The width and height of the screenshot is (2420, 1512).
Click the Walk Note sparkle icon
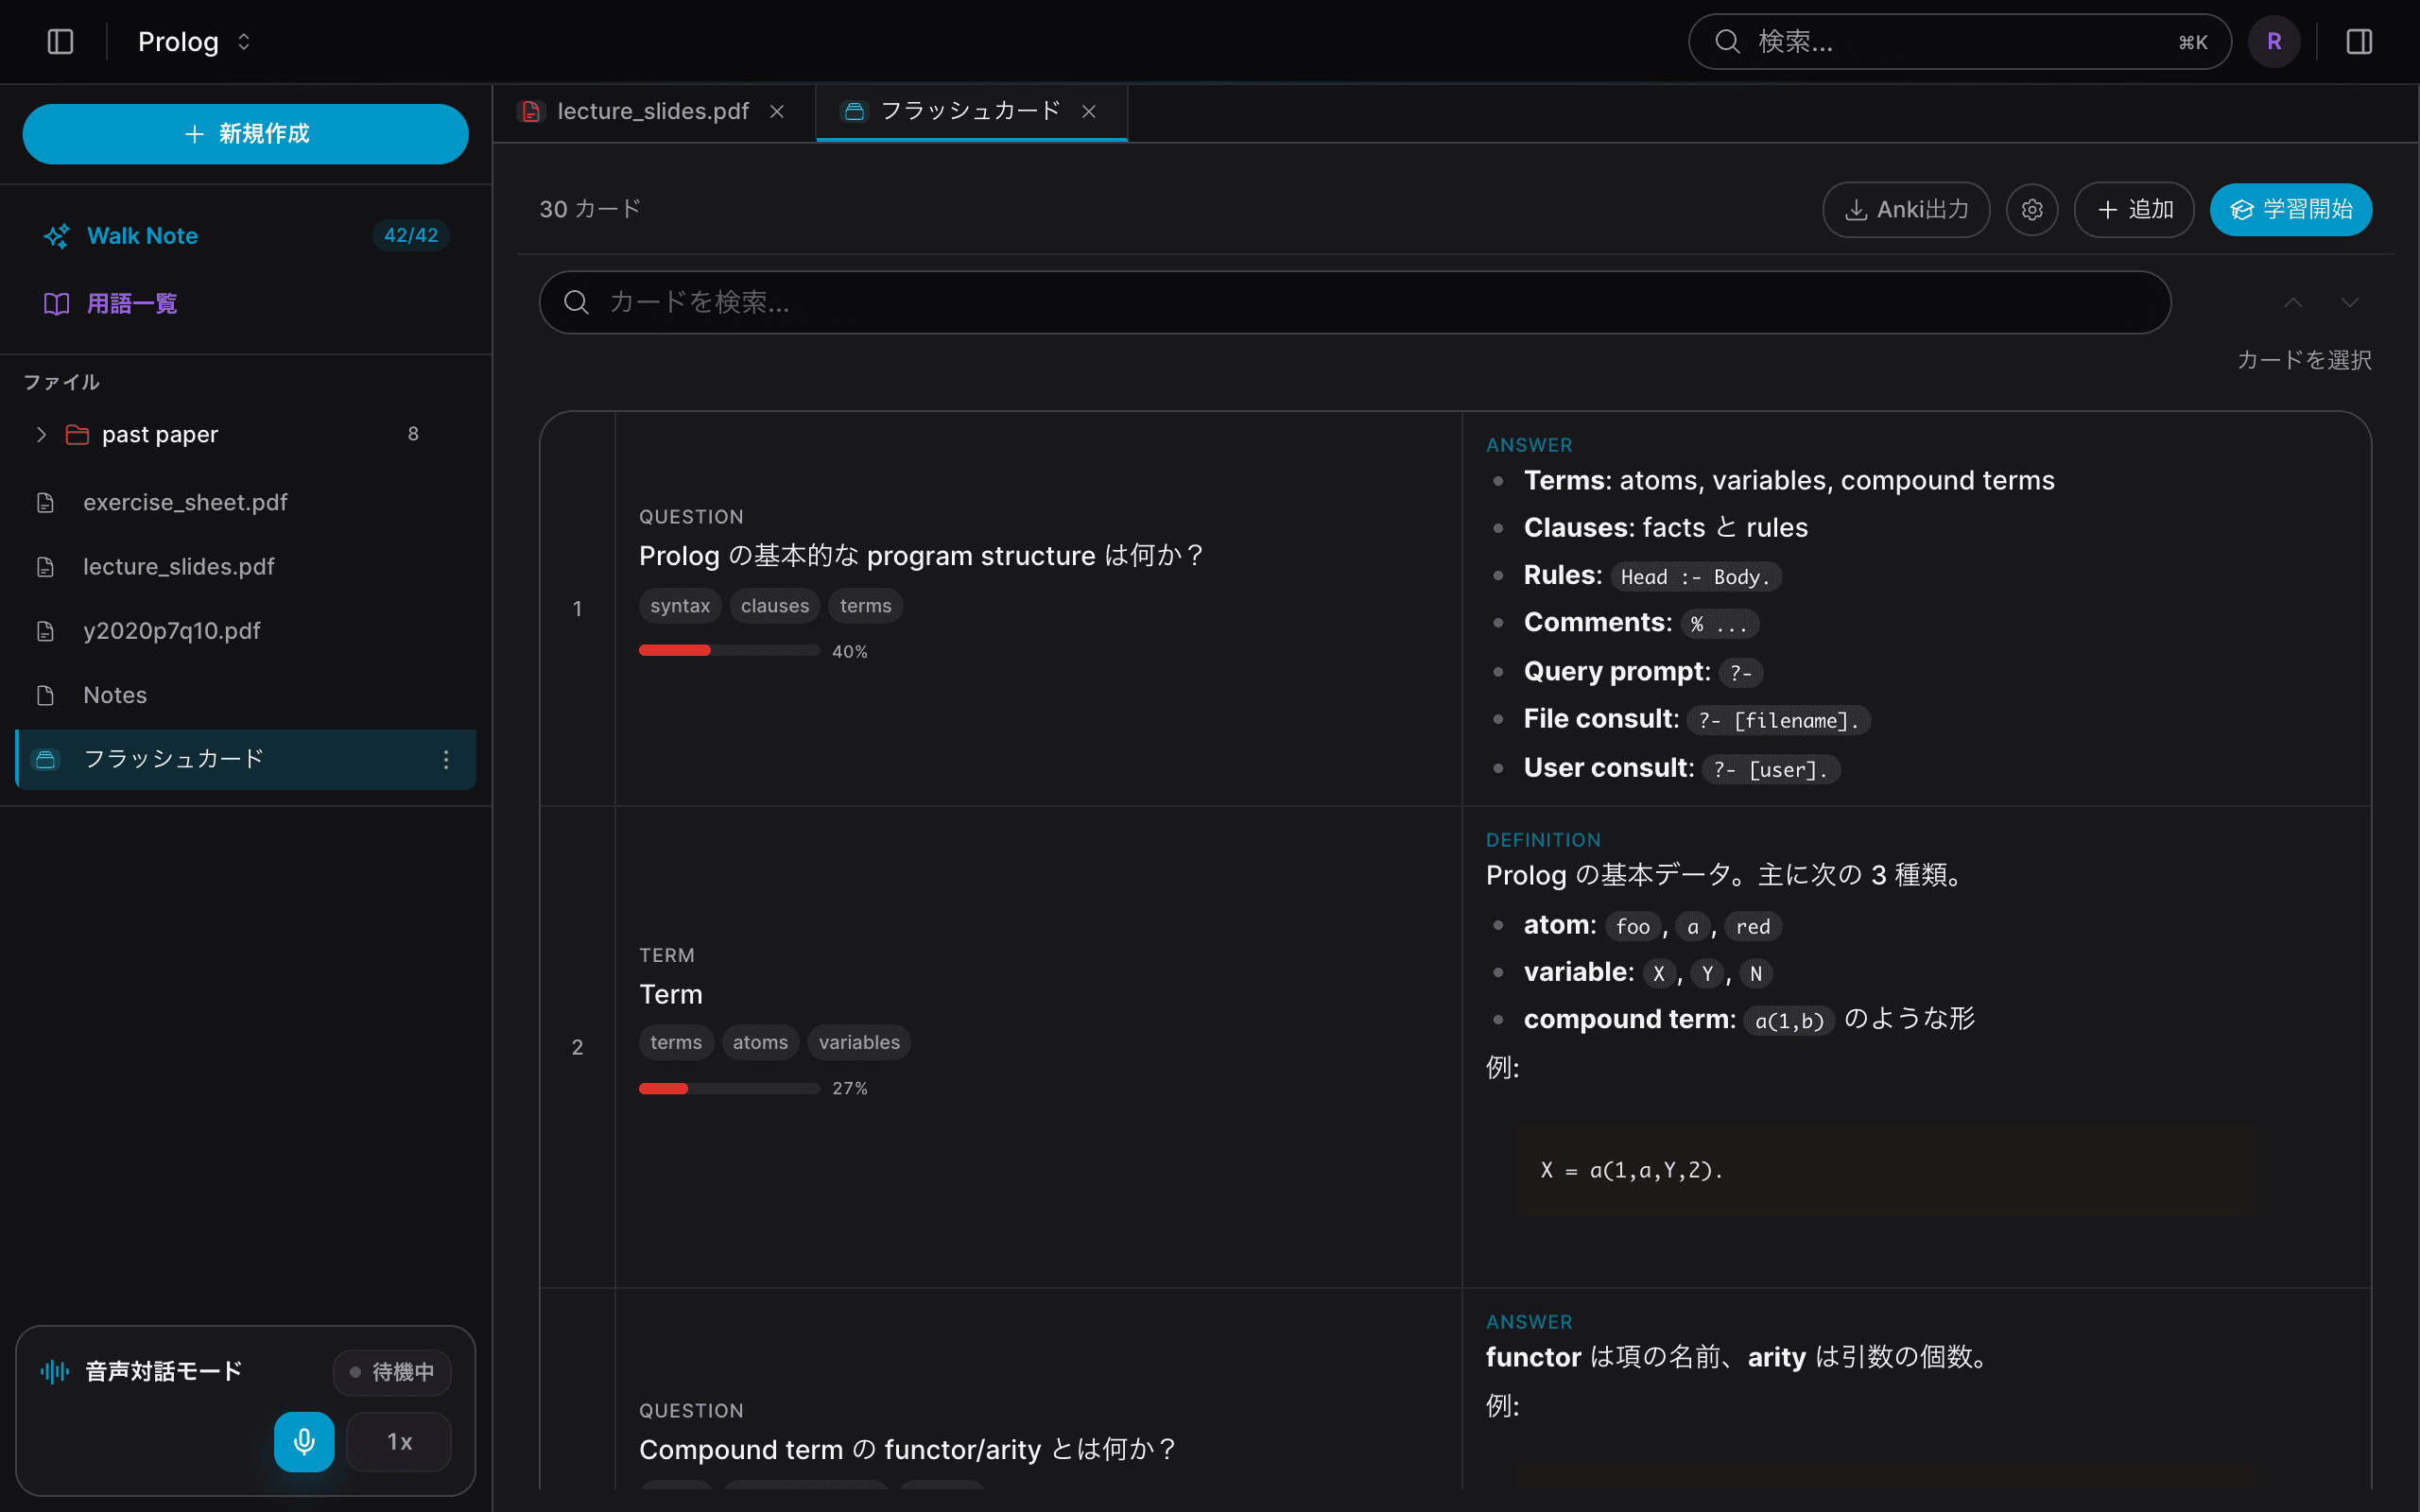pos(57,236)
